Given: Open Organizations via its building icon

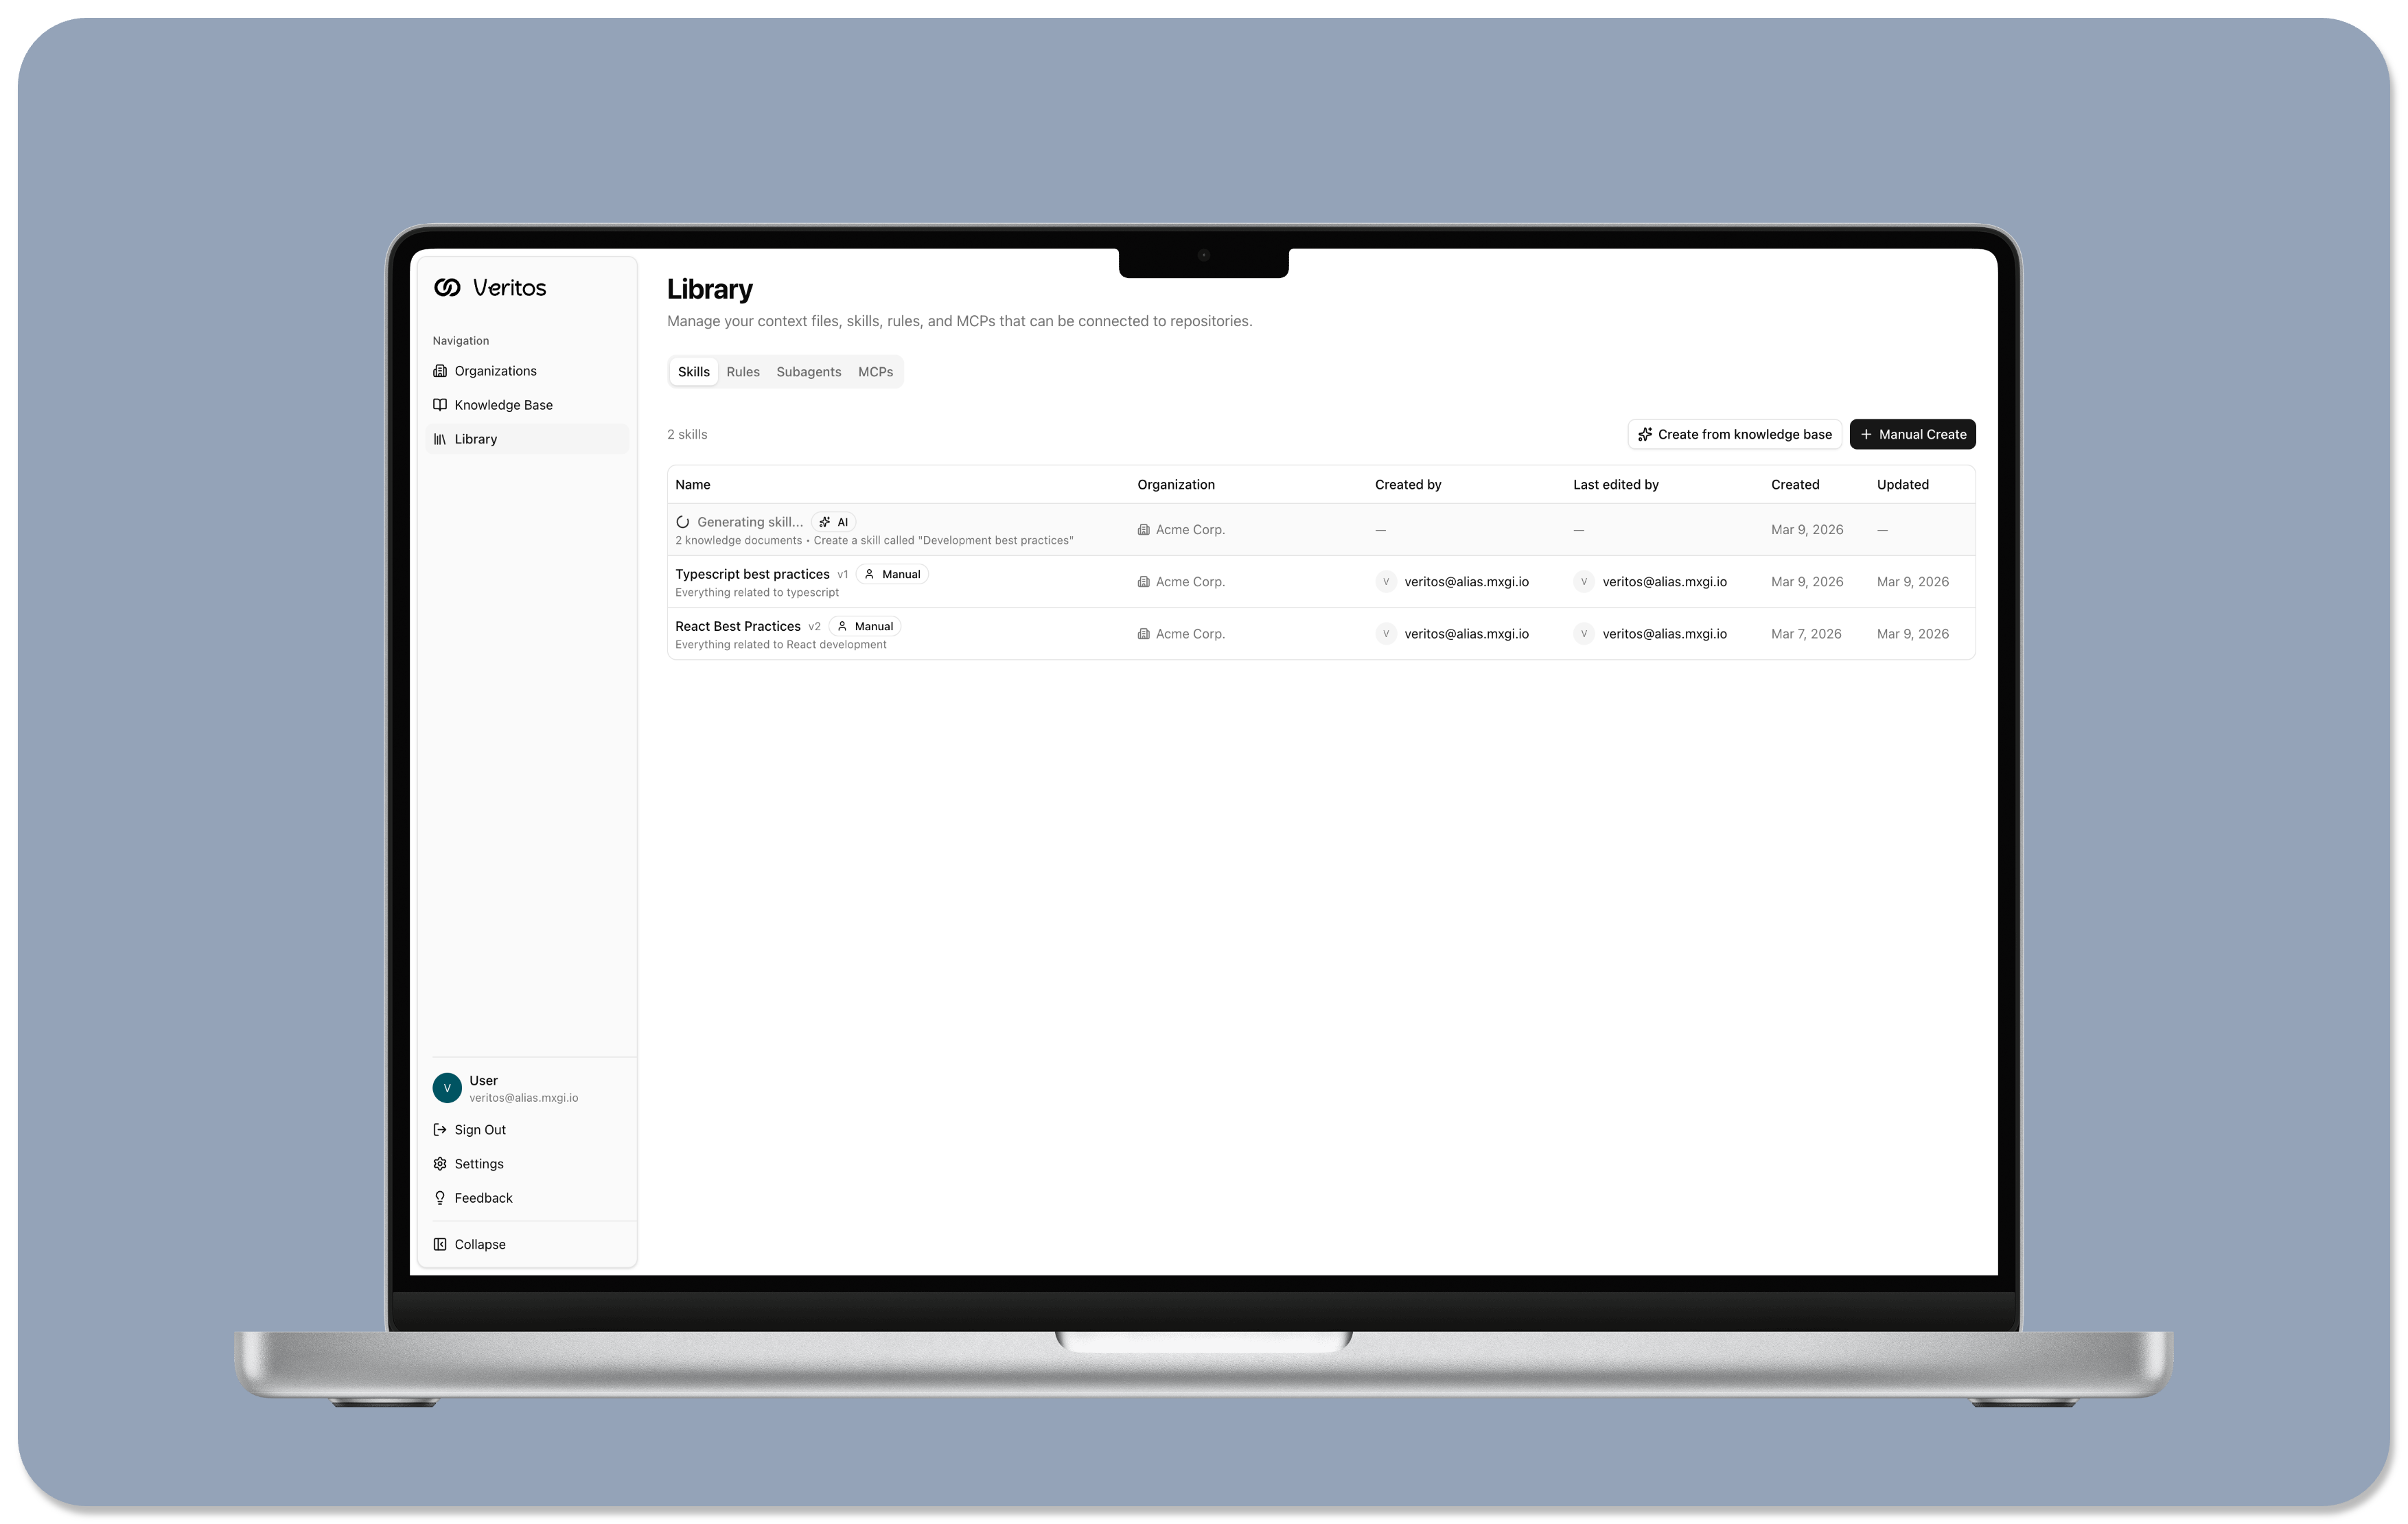Looking at the screenshot, I should coord(440,371).
